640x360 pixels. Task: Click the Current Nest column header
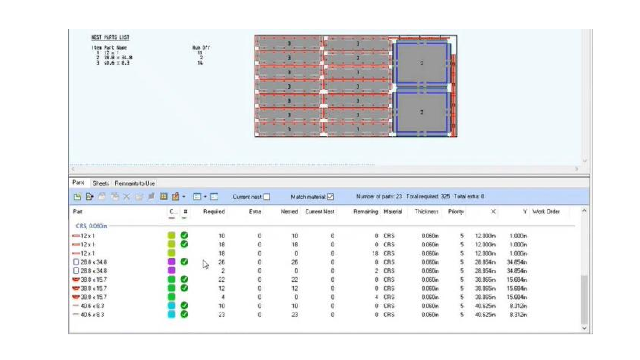click(x=320, y=211)
